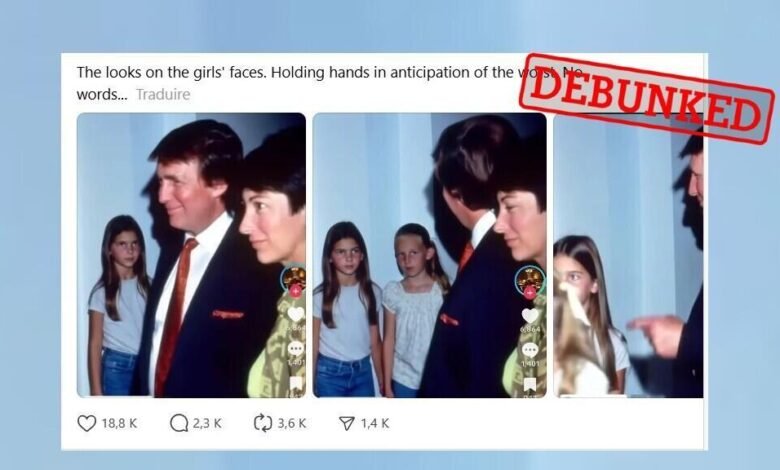Image resolution: width=780 pixels, height=470 pixels.
Task: Open the middle photo showing two girls standing
Action: (x=430, y=255)
